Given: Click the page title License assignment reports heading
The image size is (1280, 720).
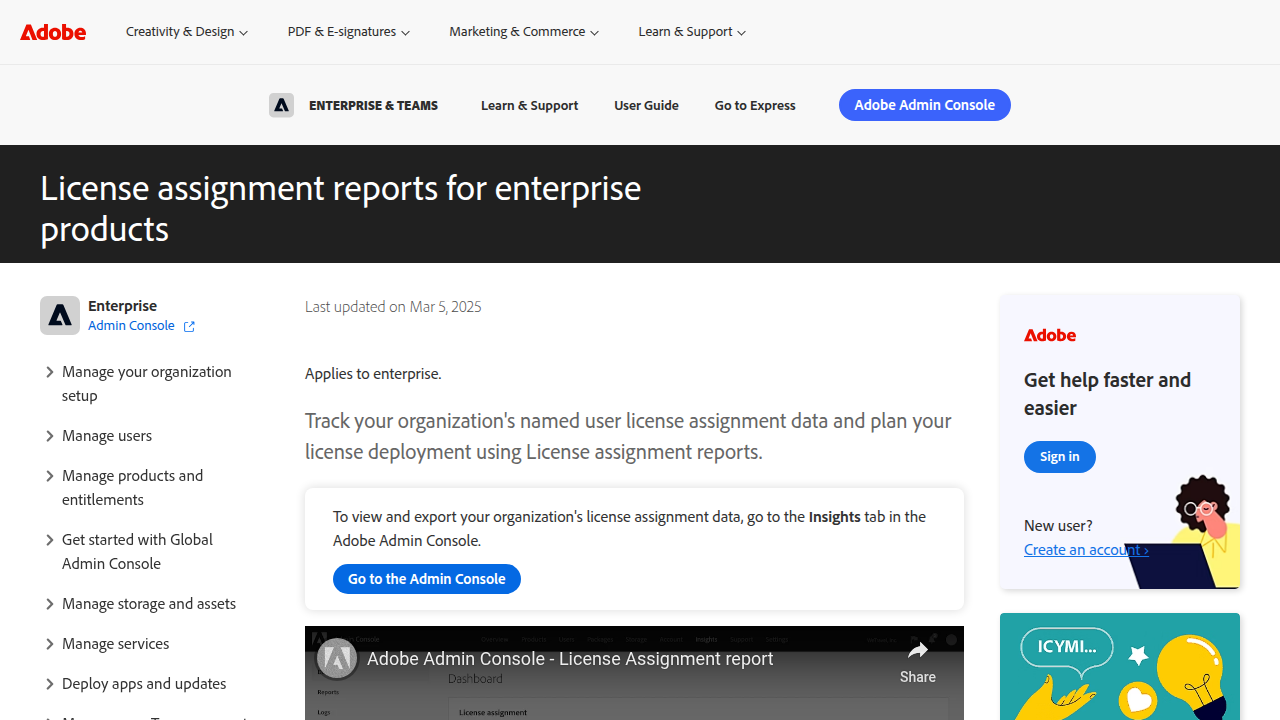Looking at the screenshot, I should (341, 208).
